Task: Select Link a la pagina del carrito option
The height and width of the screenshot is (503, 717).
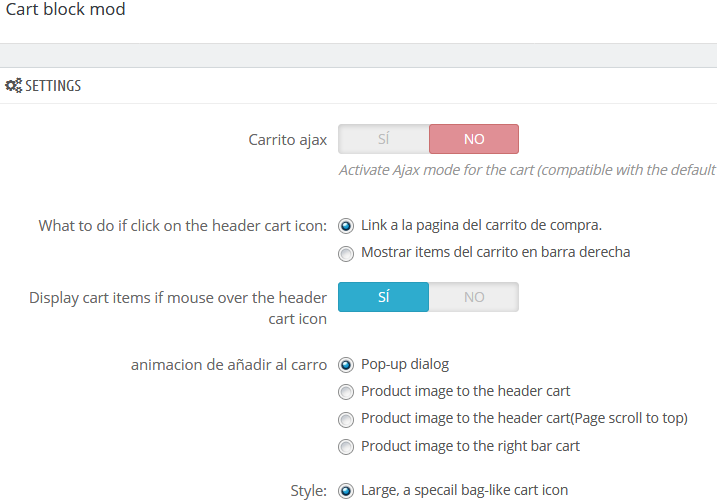Action: click(346, 225)
